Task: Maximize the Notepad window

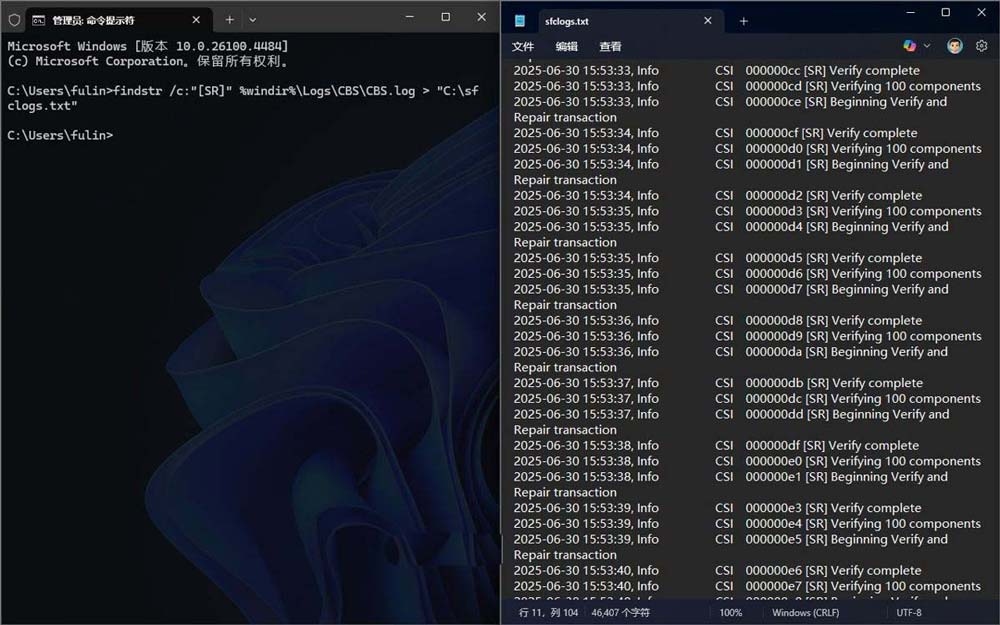Action: [946, 12]
